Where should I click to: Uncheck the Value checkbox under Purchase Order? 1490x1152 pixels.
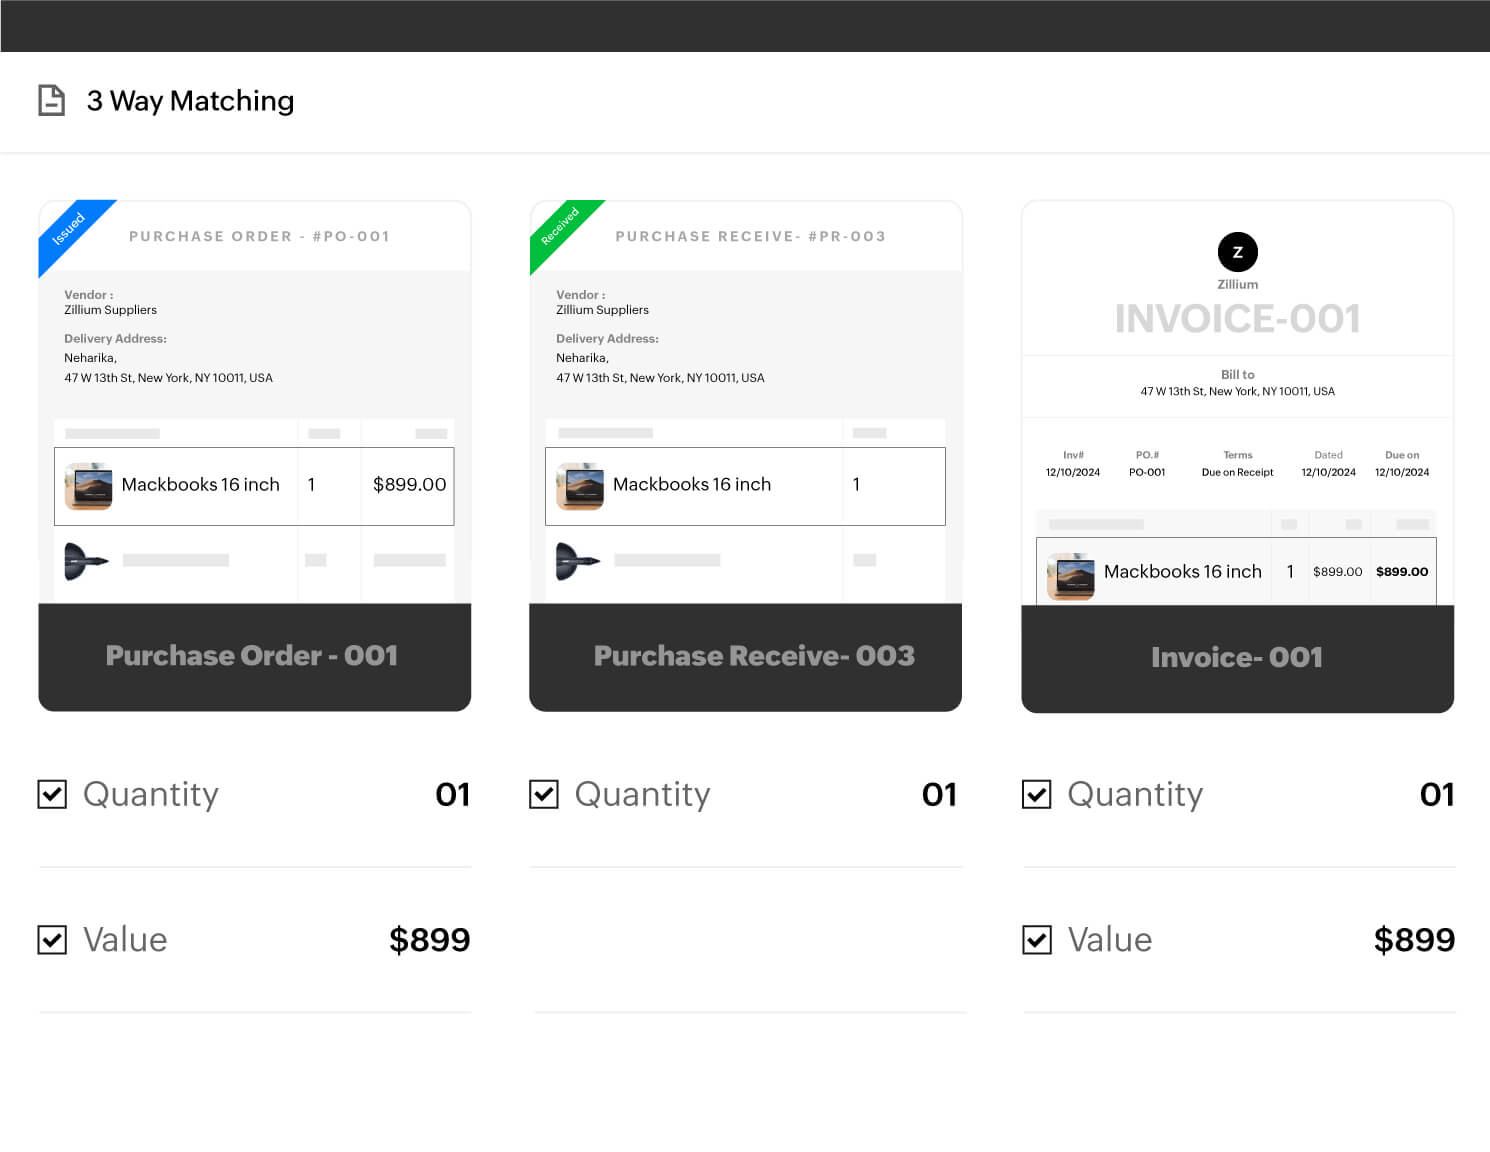[x=52, y=940]
